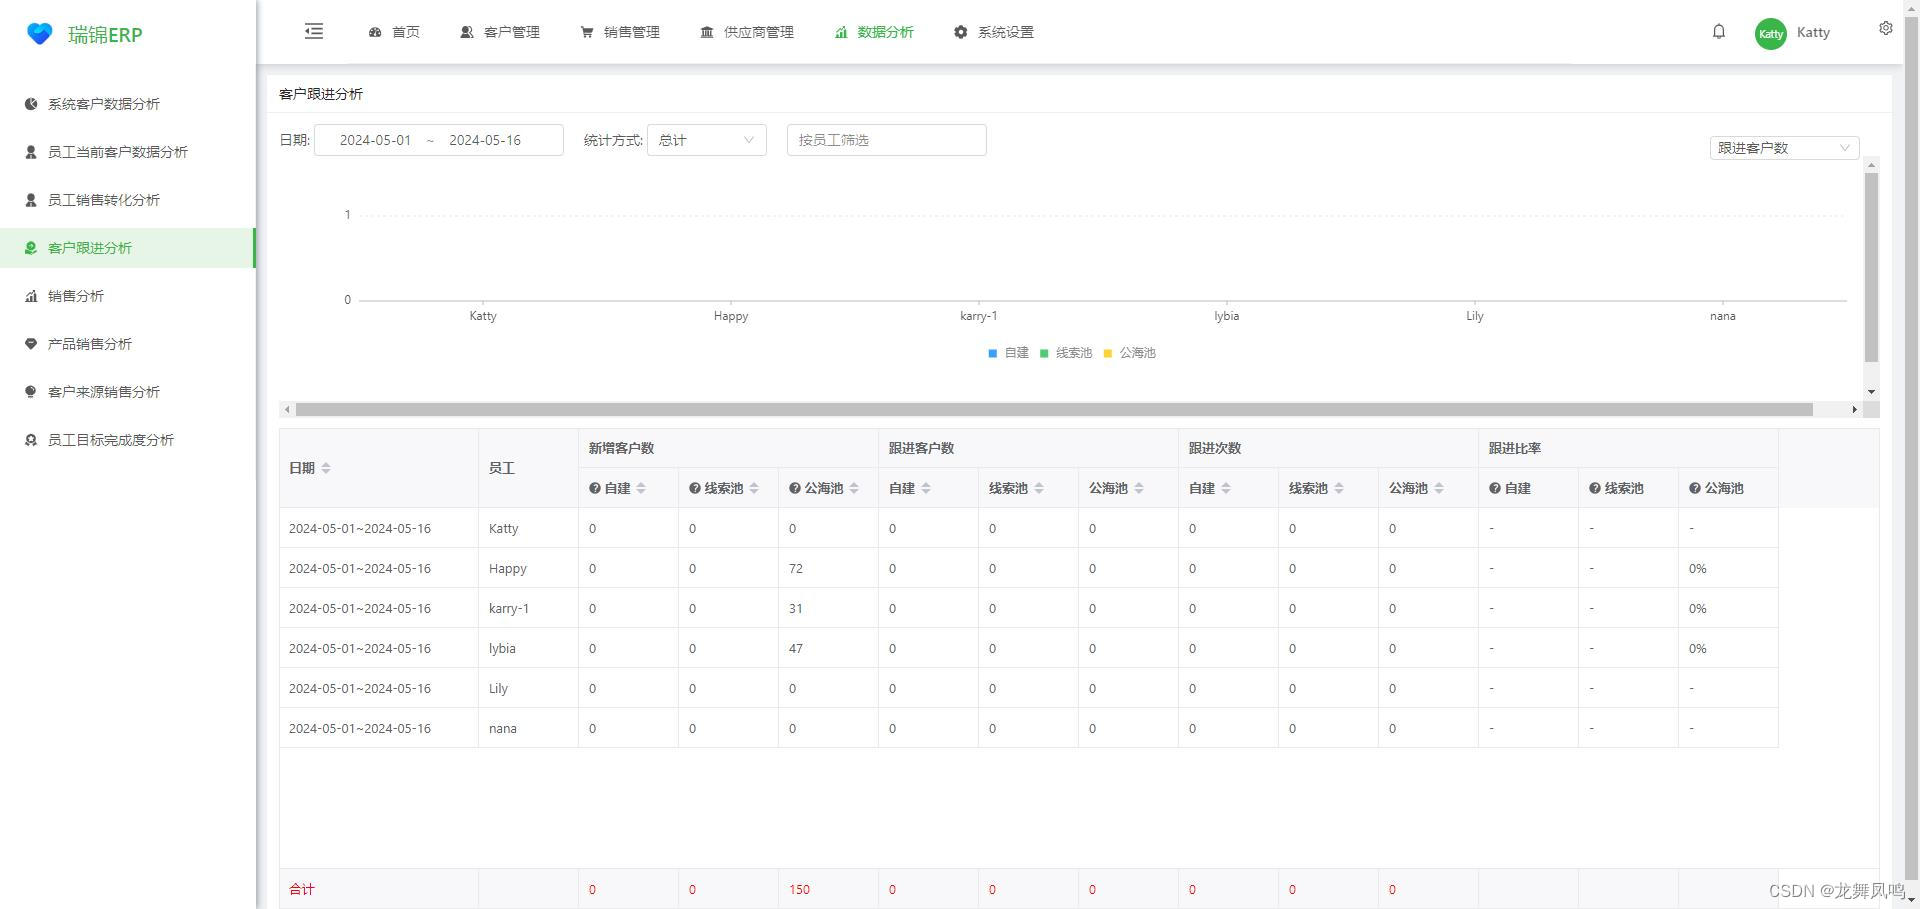Viewport: 1920px width, 909px height.
Task: Click the chart scrollbar's down arrow
Action: tap(1871, 392)
